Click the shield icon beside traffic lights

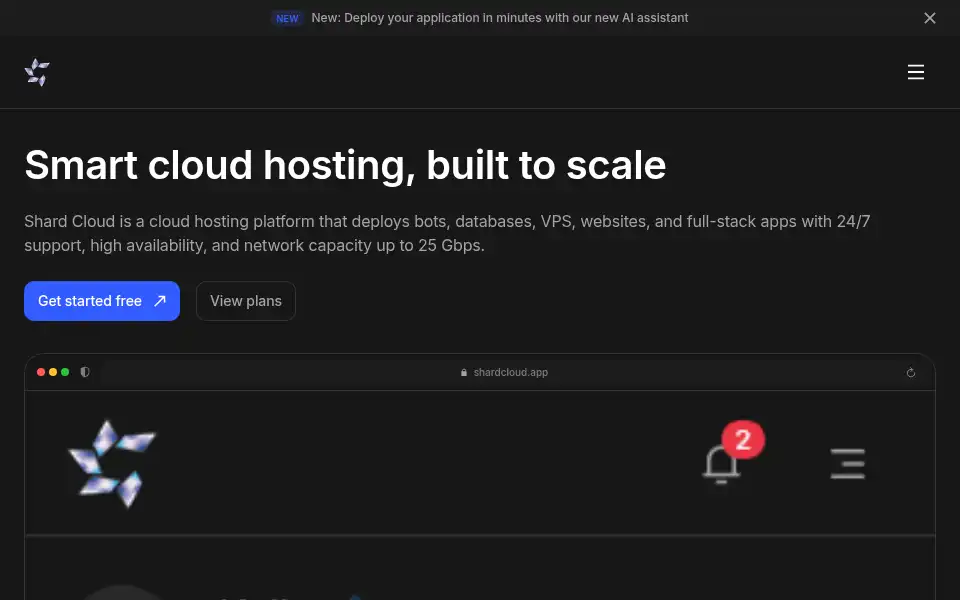tap(85, 372)
